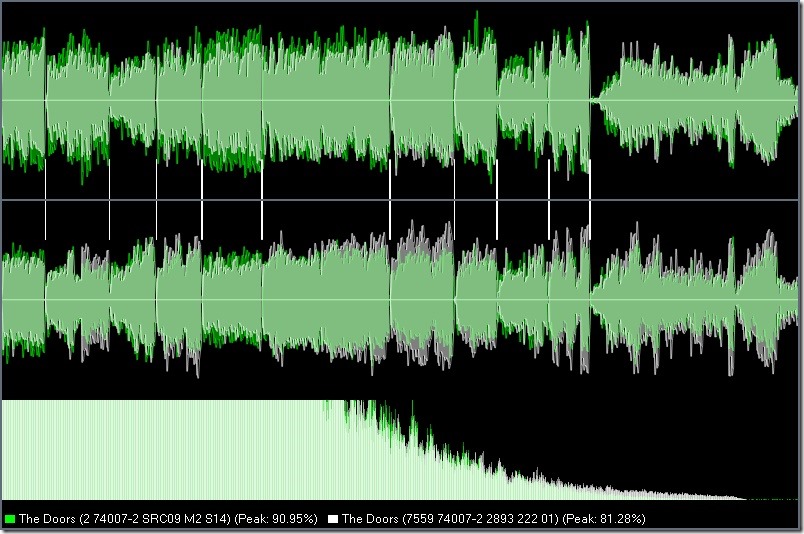Click the "(Peak: 90.95%)" value
The image size is (804, 534).
click(276, 519)
